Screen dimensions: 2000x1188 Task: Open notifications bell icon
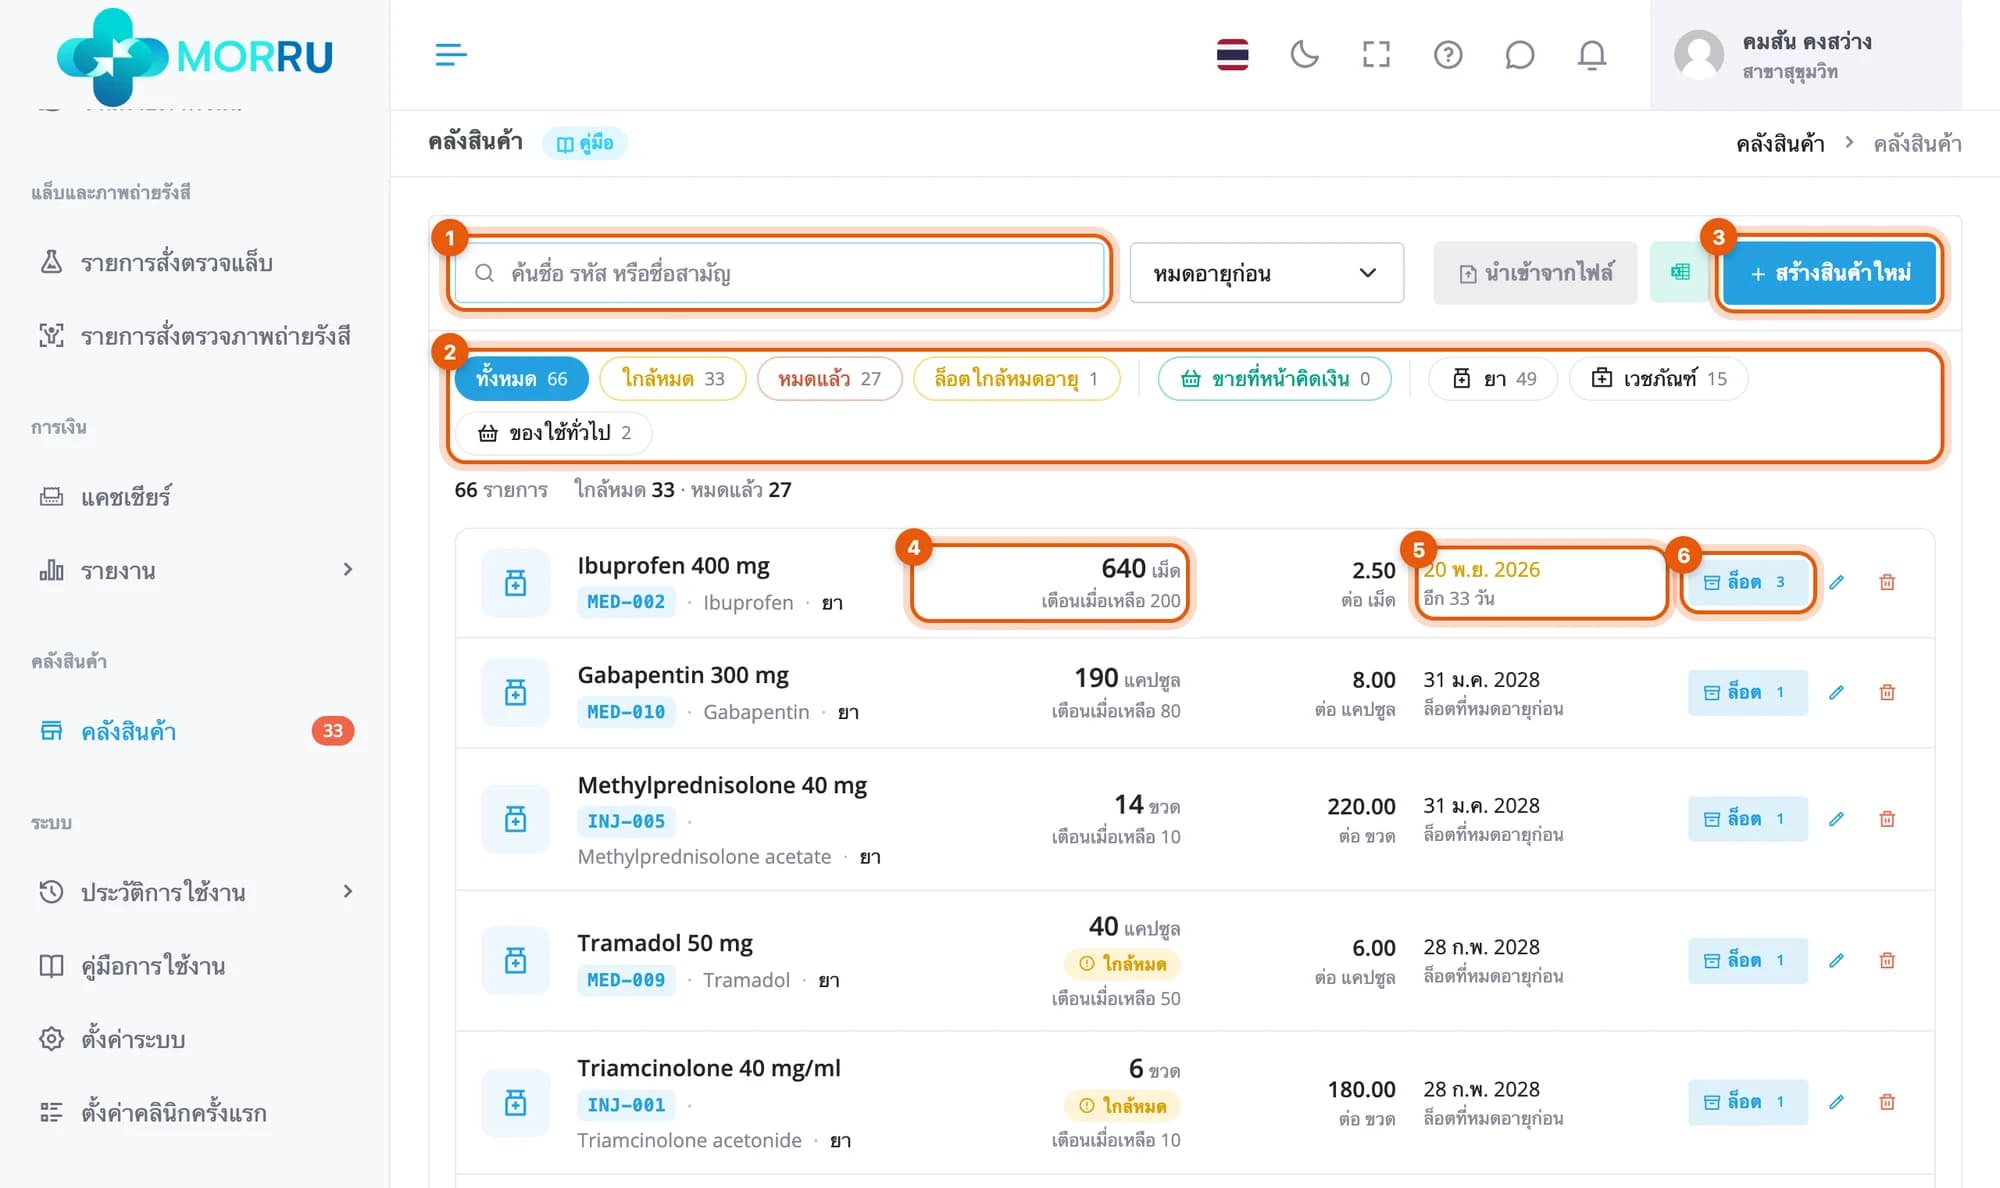[1592, 54]
